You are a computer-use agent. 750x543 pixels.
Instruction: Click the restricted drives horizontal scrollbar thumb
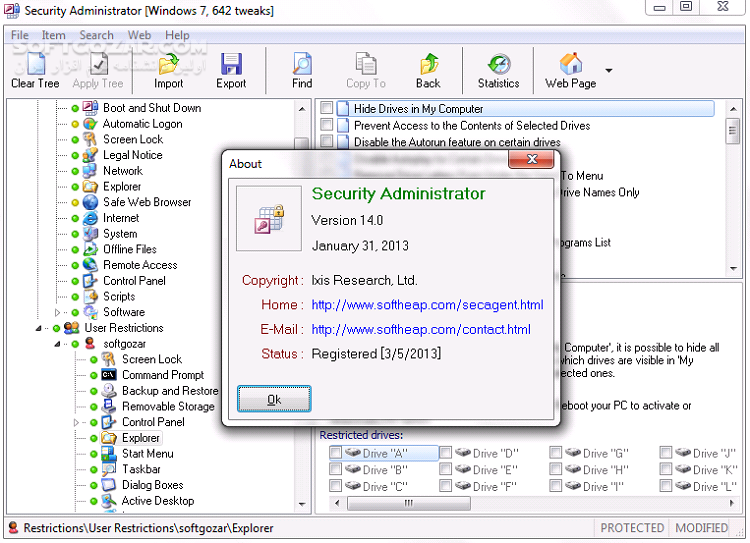click(x=408, y=503)
